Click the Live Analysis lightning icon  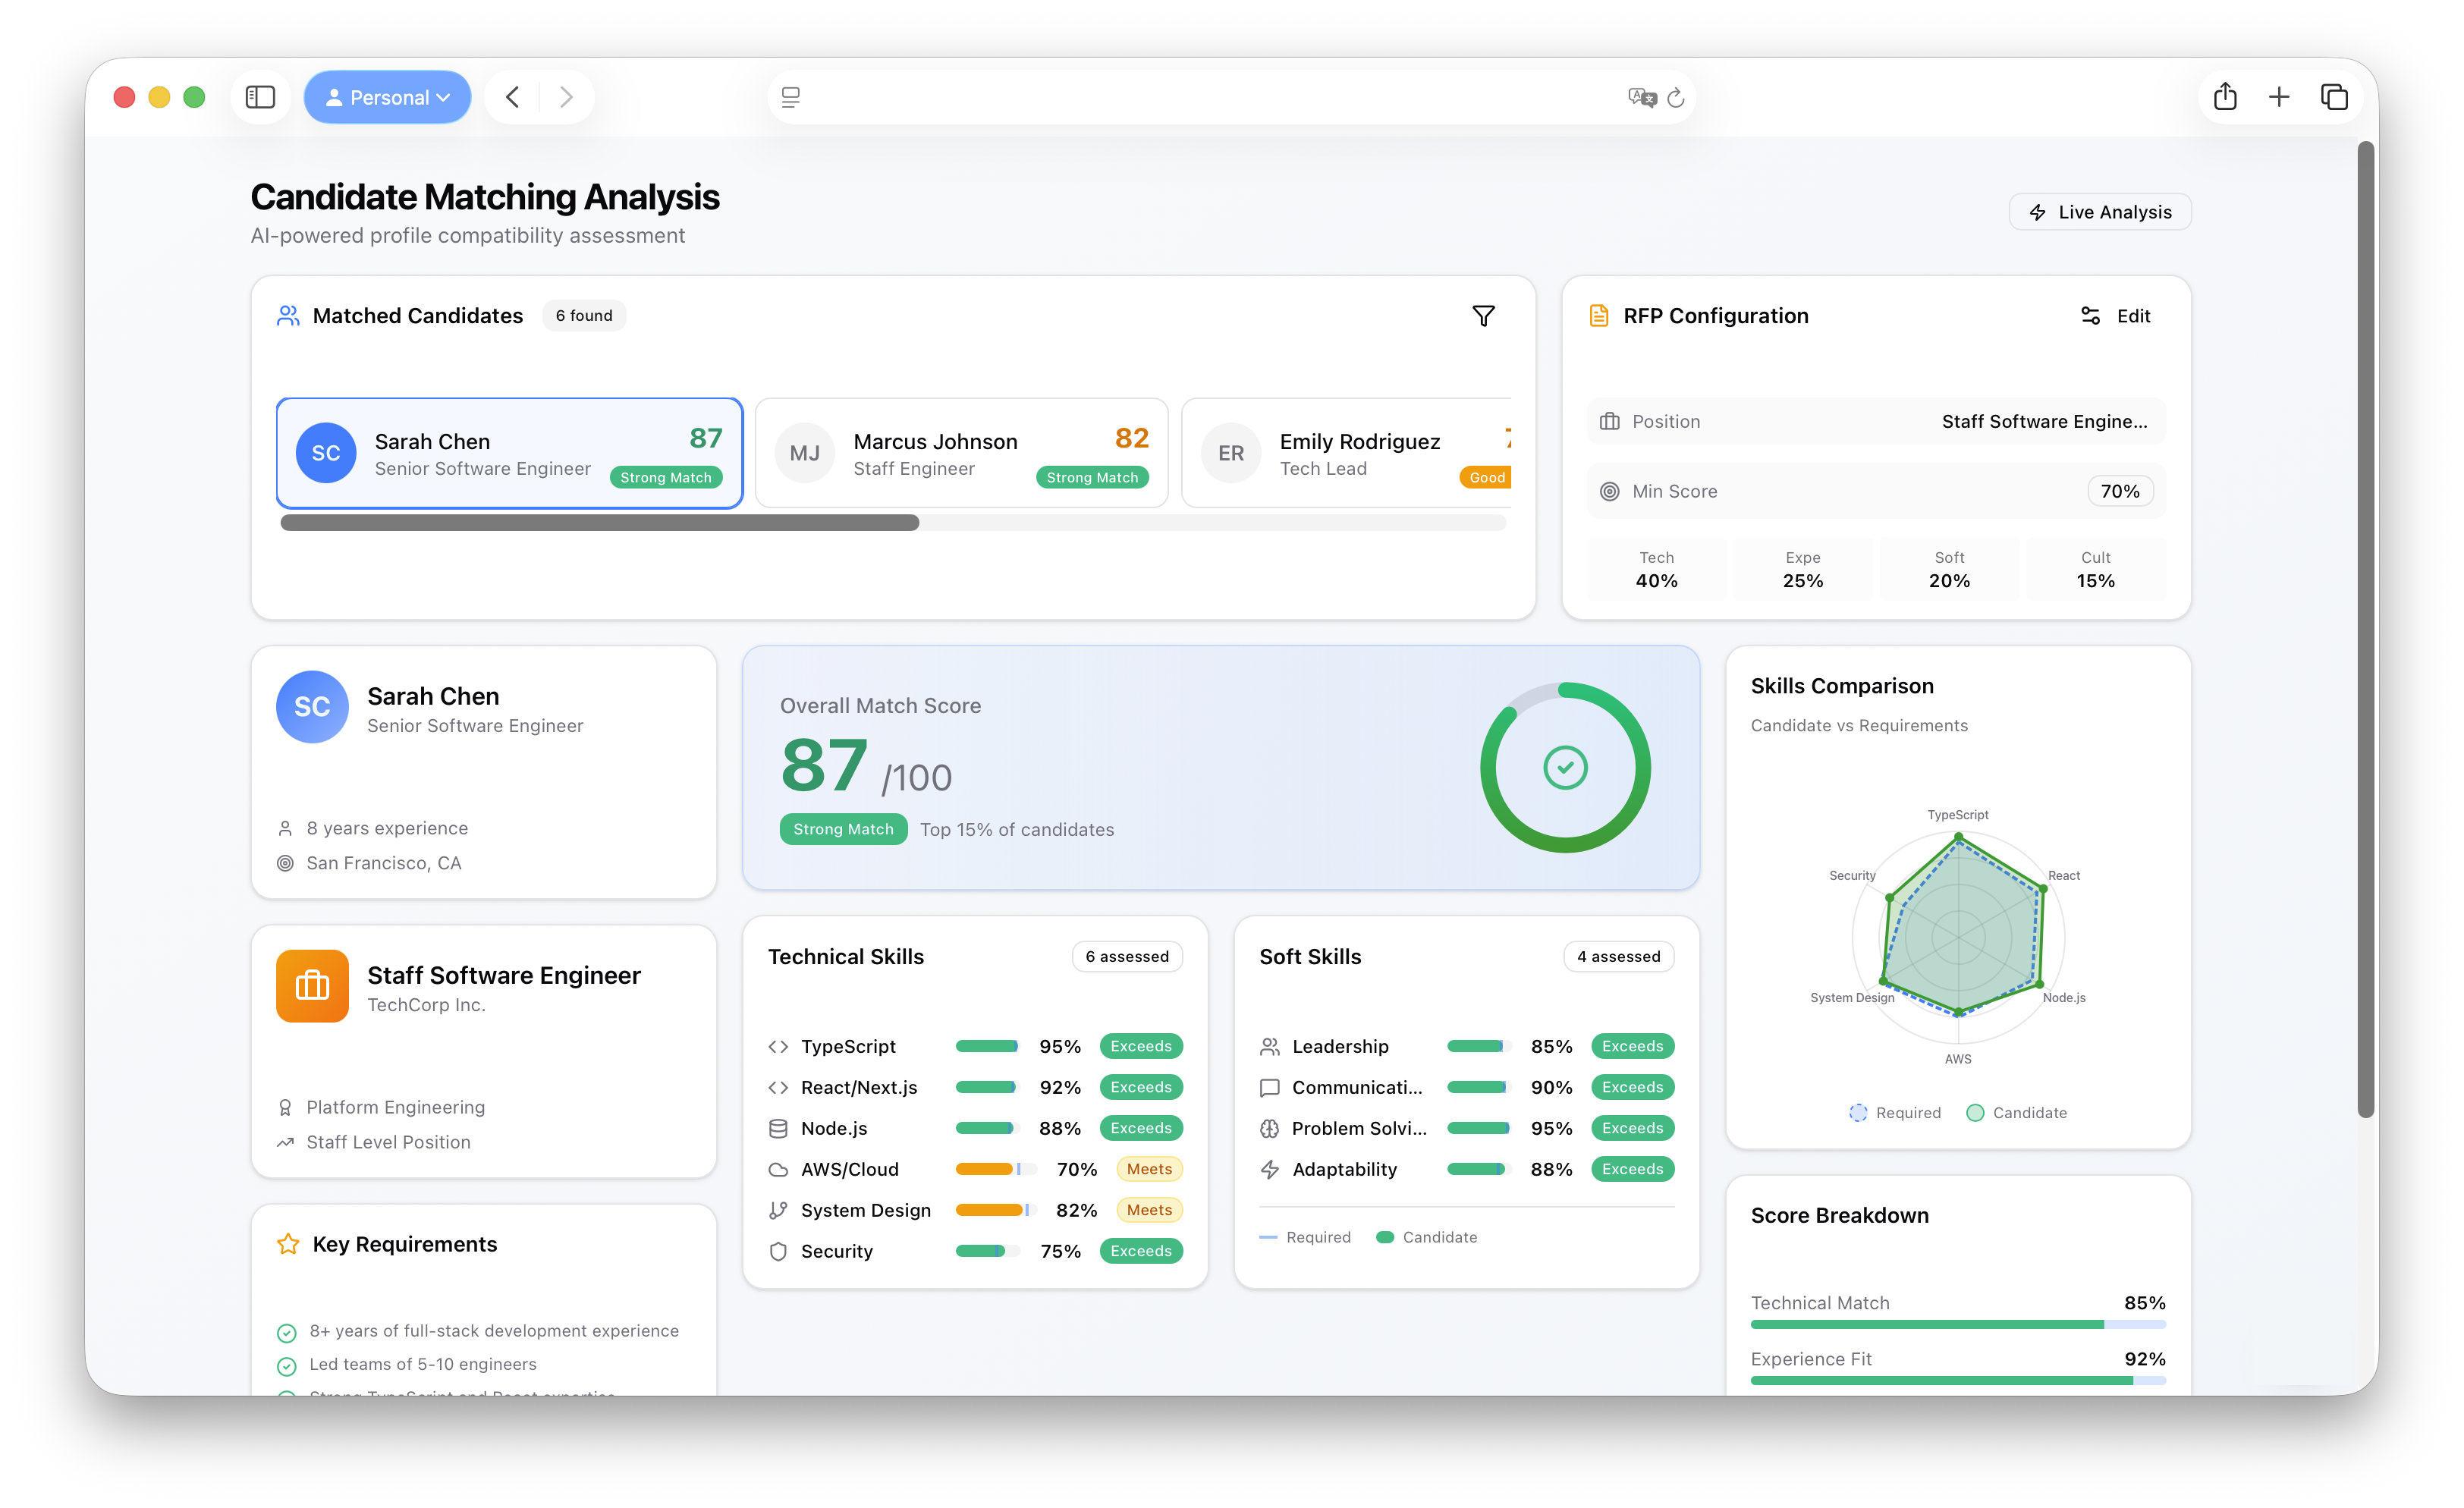click(2038, 212)
